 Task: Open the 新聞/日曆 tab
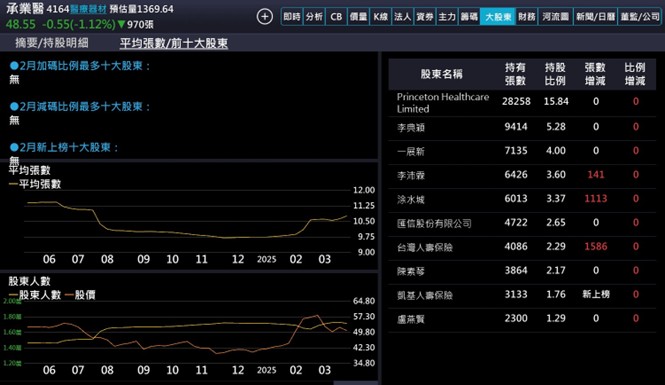click(595, 17)
